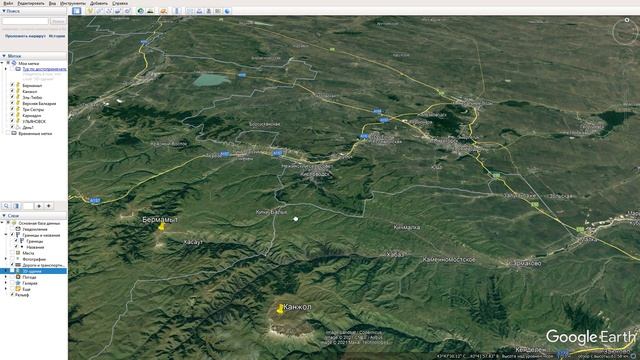Screen dimensions: 640x360
Task: Open the Вид menu
Action: click(x=52, y=3)
